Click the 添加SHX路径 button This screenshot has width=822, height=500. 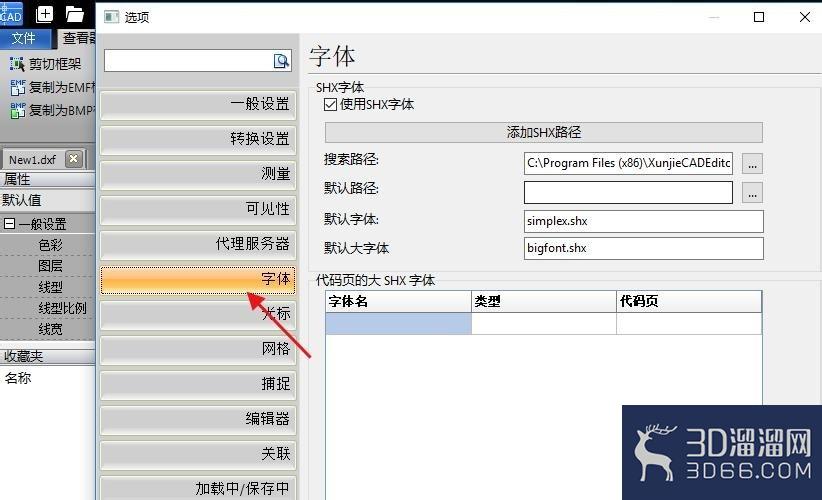544,132
